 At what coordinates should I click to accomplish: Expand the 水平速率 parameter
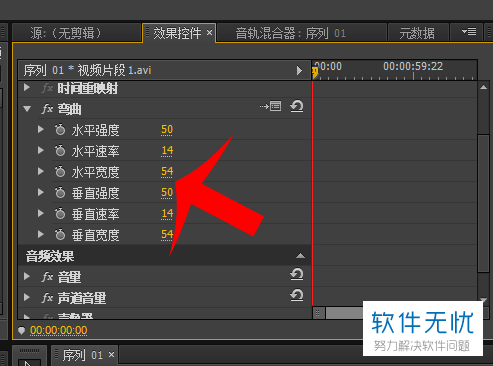[41, 150]
